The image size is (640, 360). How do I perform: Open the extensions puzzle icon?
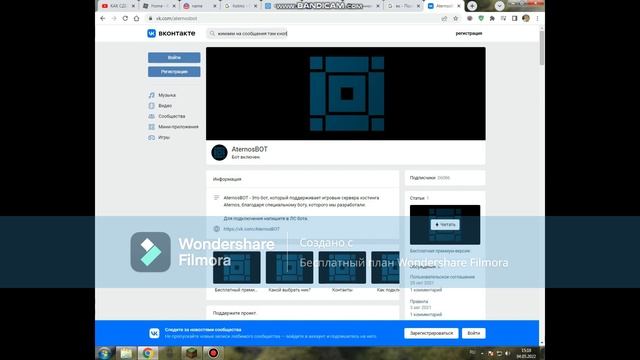pos(492,18)
